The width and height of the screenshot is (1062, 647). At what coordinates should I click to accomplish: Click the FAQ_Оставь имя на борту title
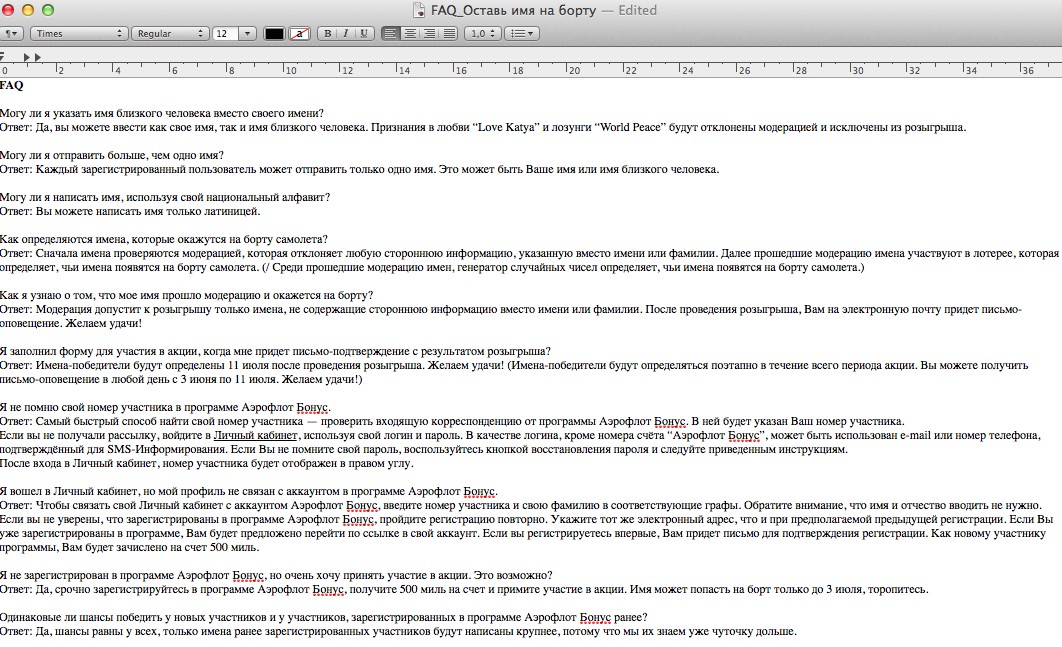tap(513, 10)
